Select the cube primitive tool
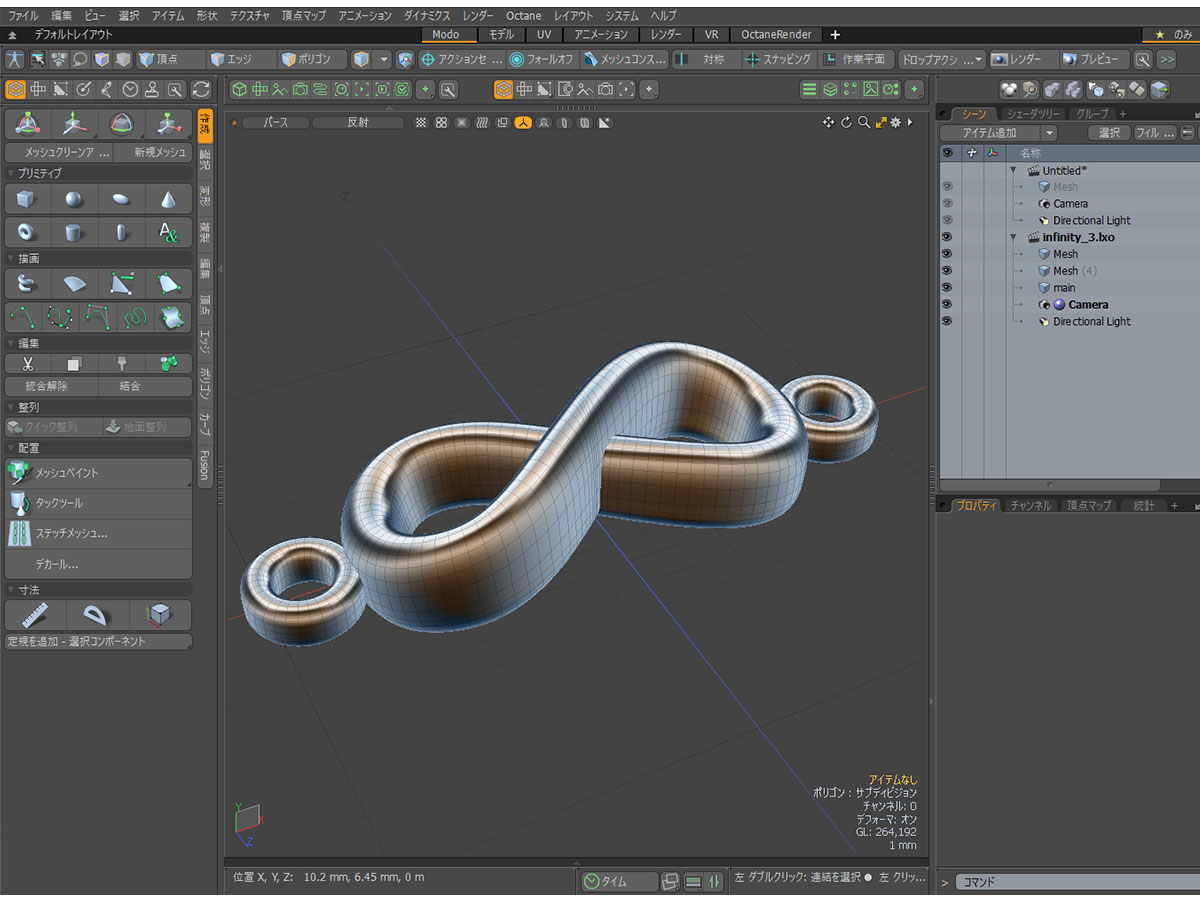 tap(27, 199)
